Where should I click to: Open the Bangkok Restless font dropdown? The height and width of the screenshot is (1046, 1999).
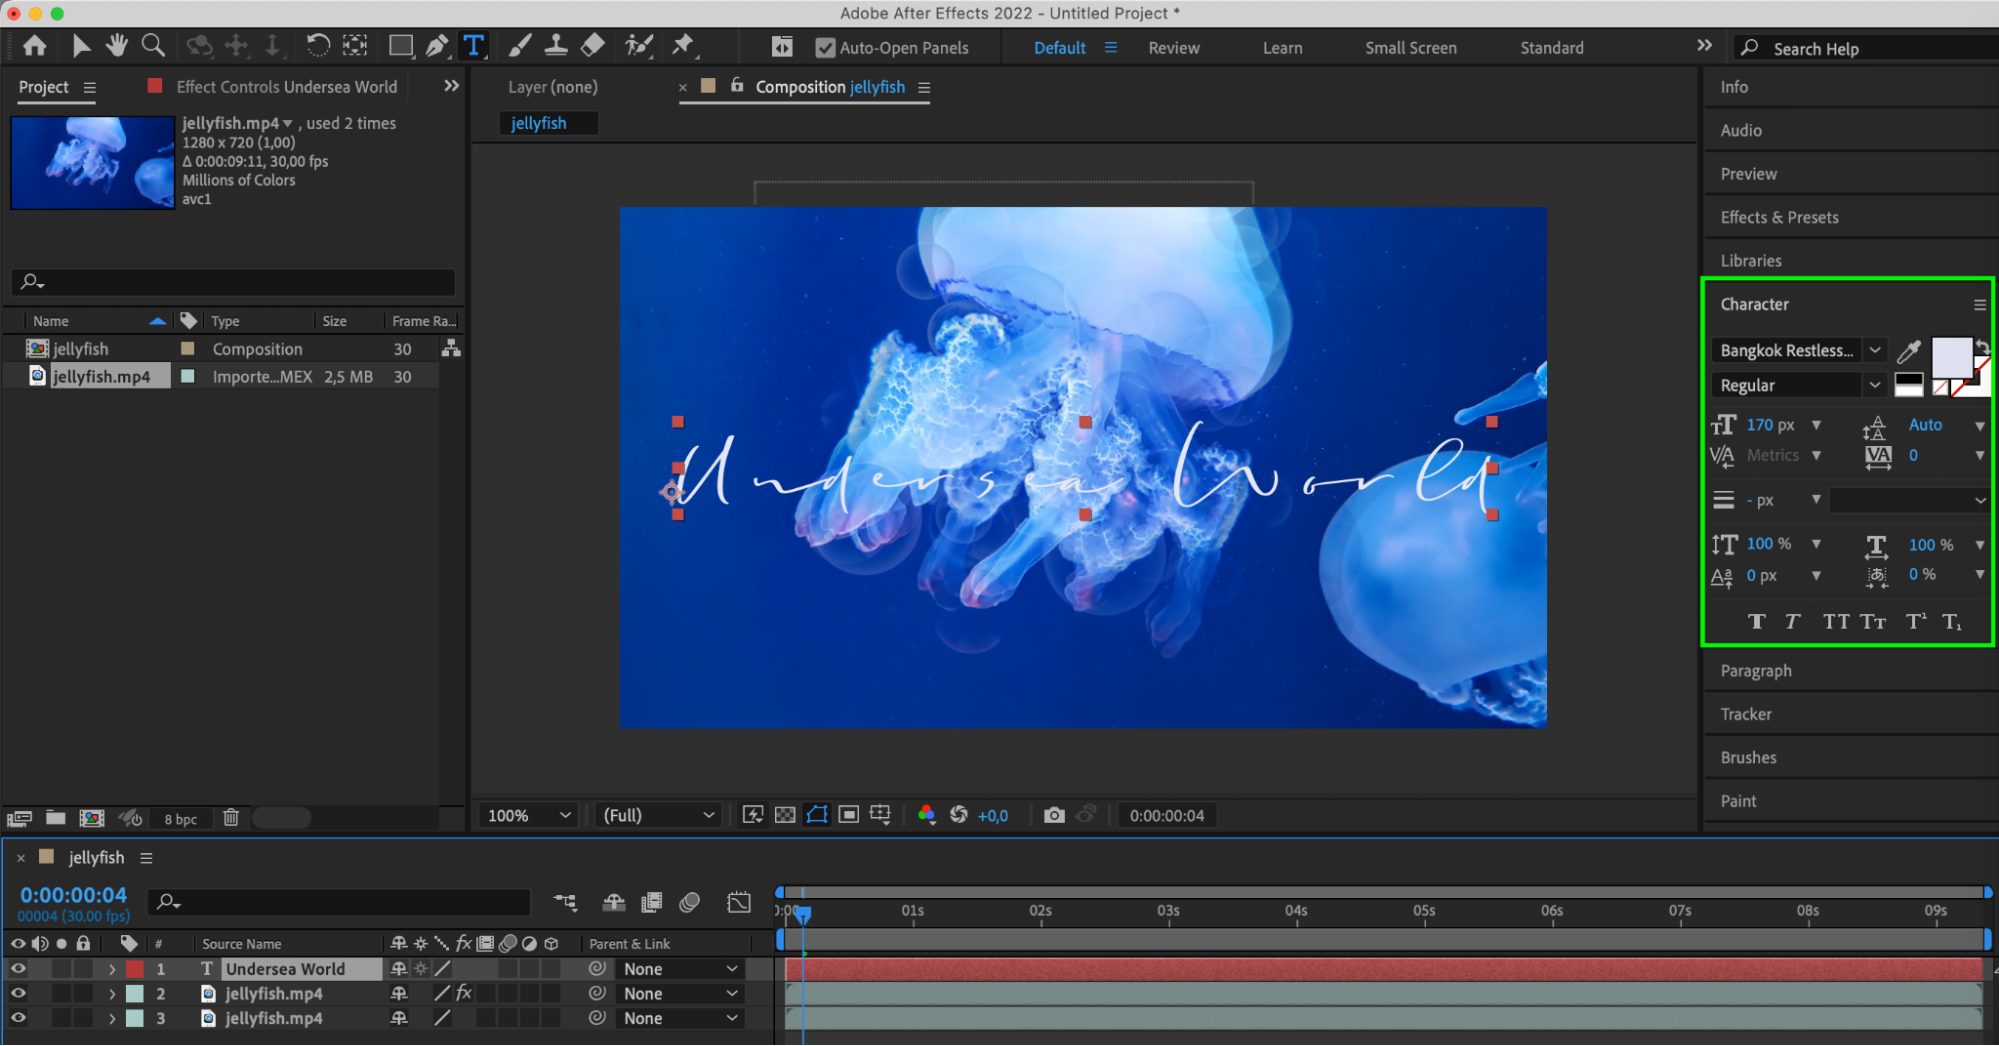click(1875, 350)
